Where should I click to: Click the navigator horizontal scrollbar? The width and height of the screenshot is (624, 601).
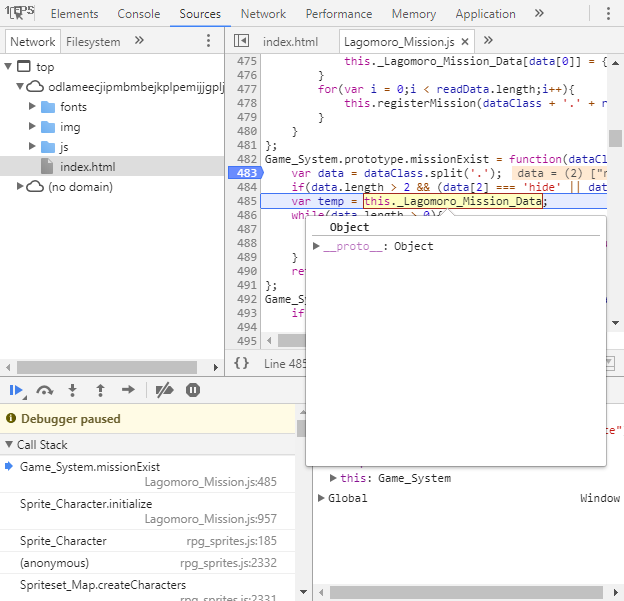tap(107, 367)
